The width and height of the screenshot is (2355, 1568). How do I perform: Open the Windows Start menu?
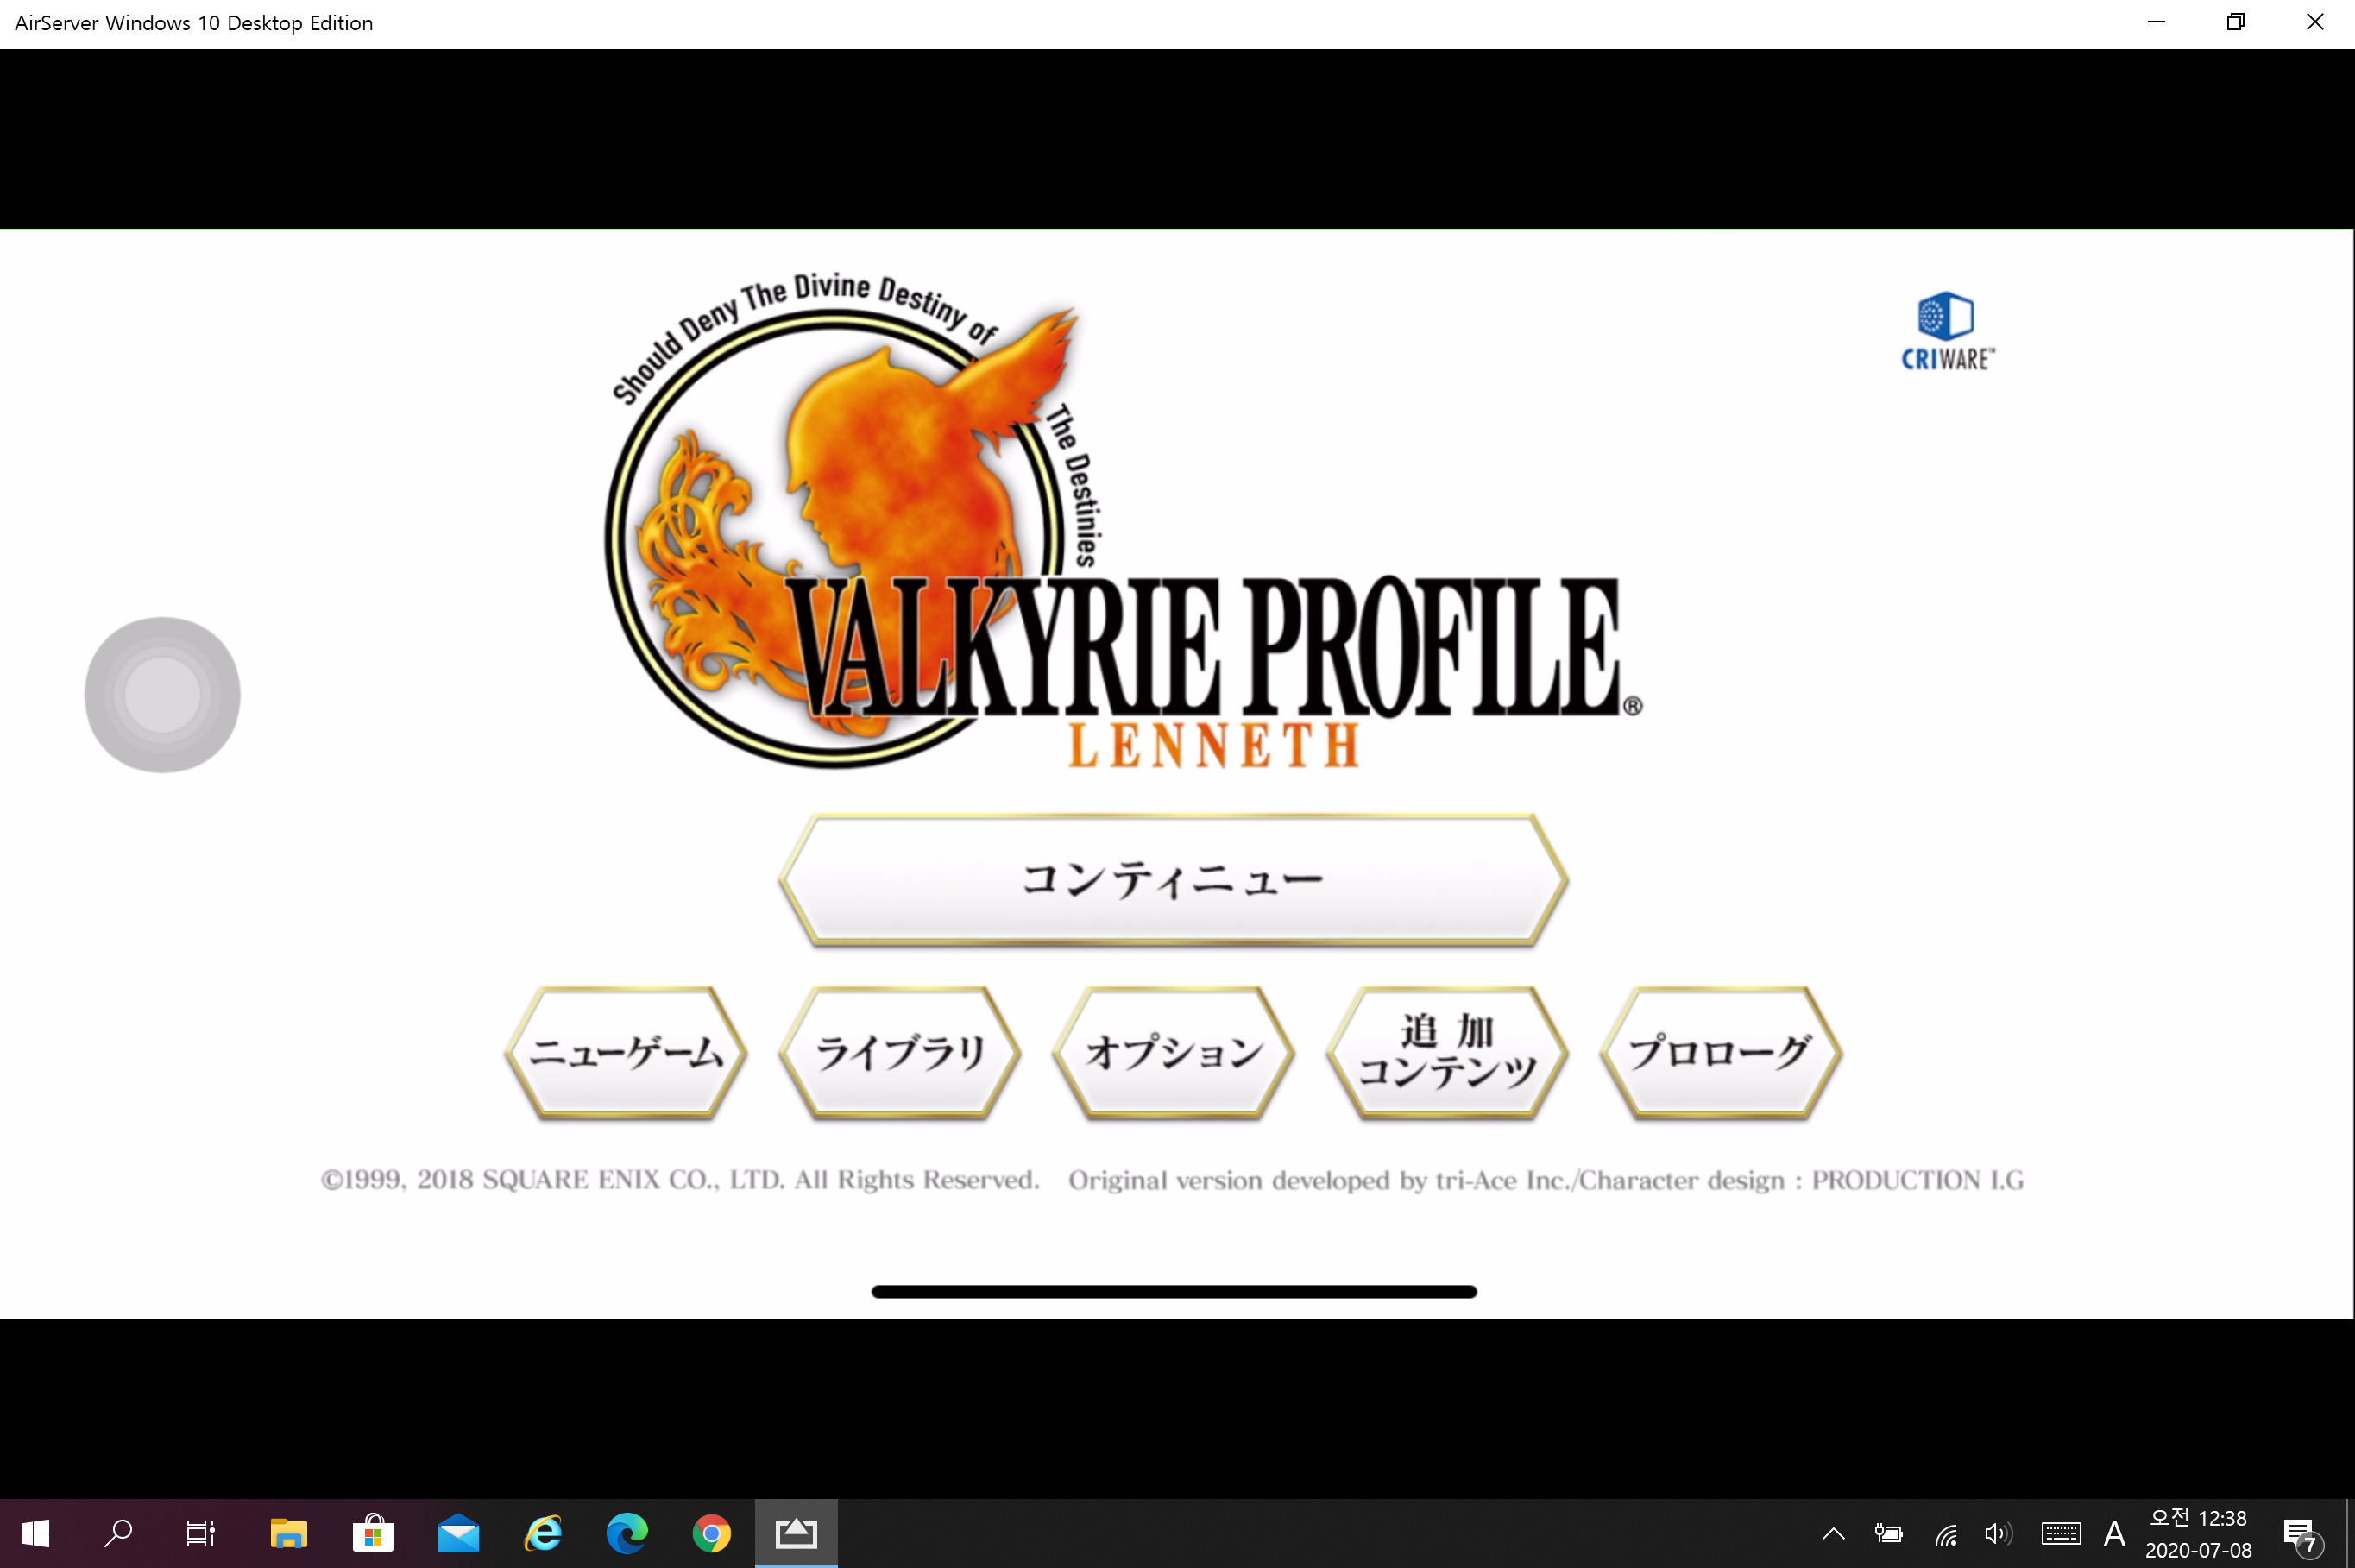[35, 1533]
